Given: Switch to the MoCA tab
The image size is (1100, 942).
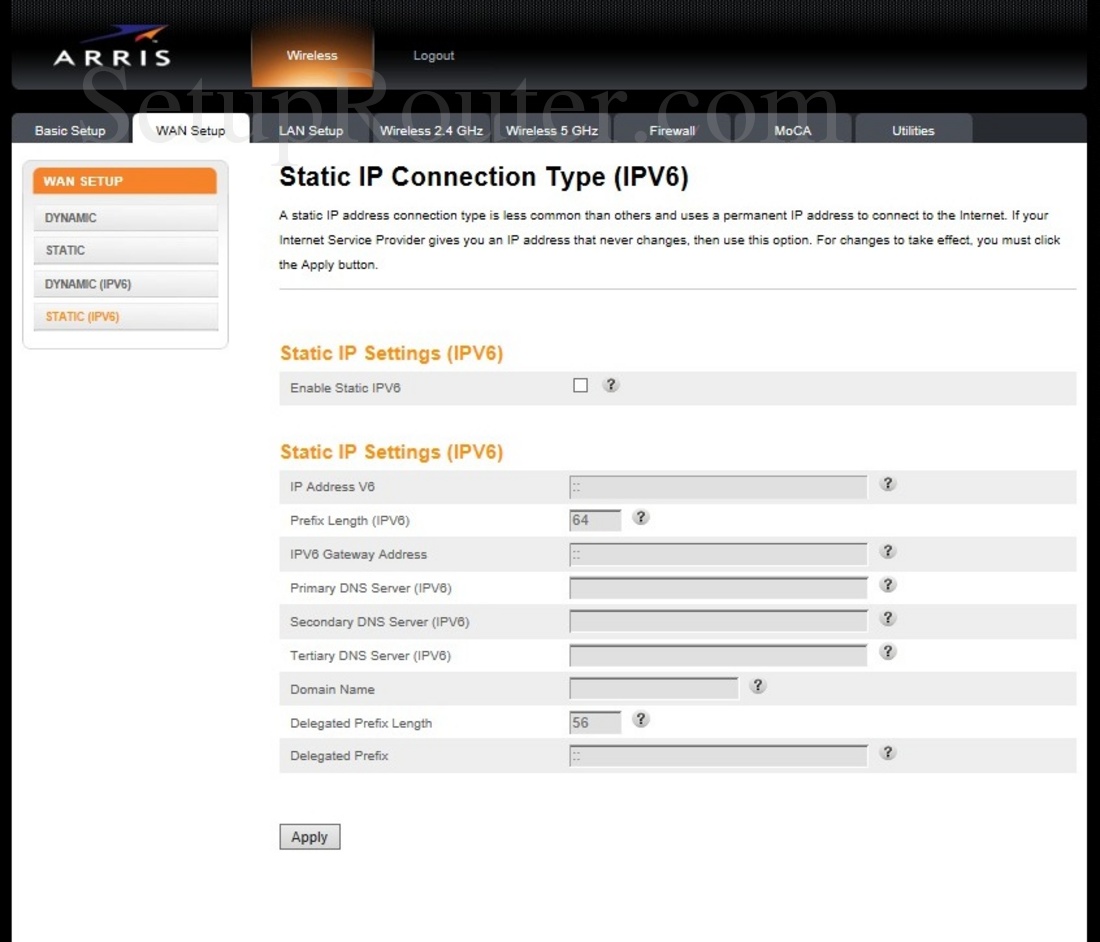Looking at the screenshot, I should tap(793, 130).
